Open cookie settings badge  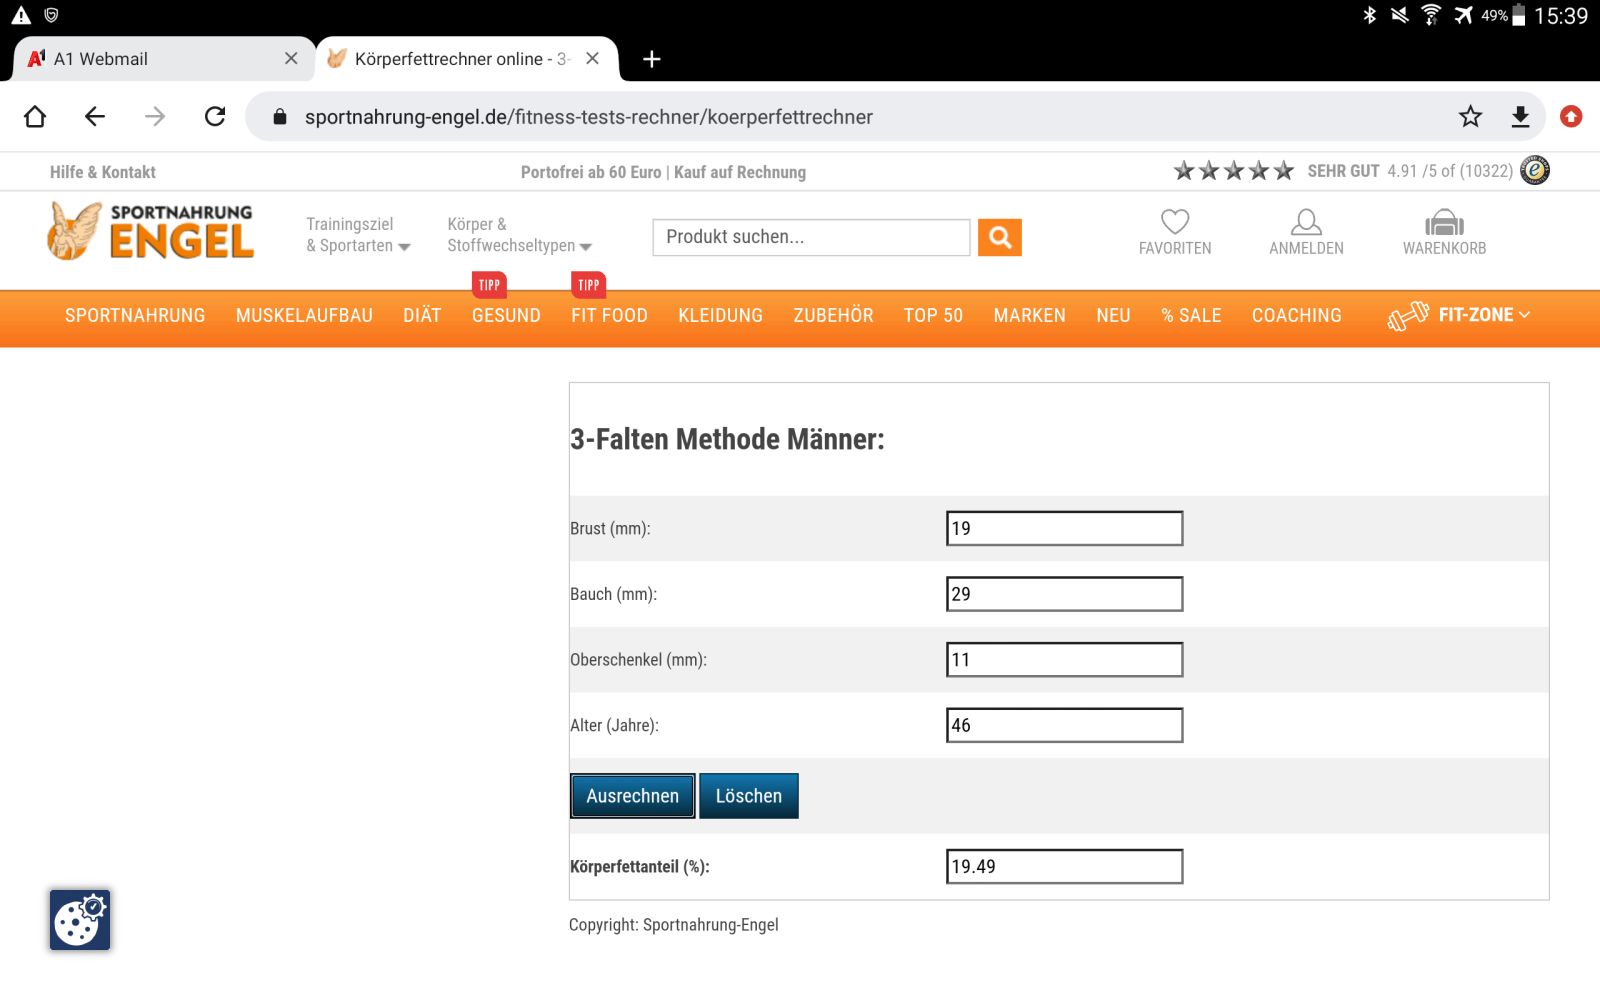80,920
